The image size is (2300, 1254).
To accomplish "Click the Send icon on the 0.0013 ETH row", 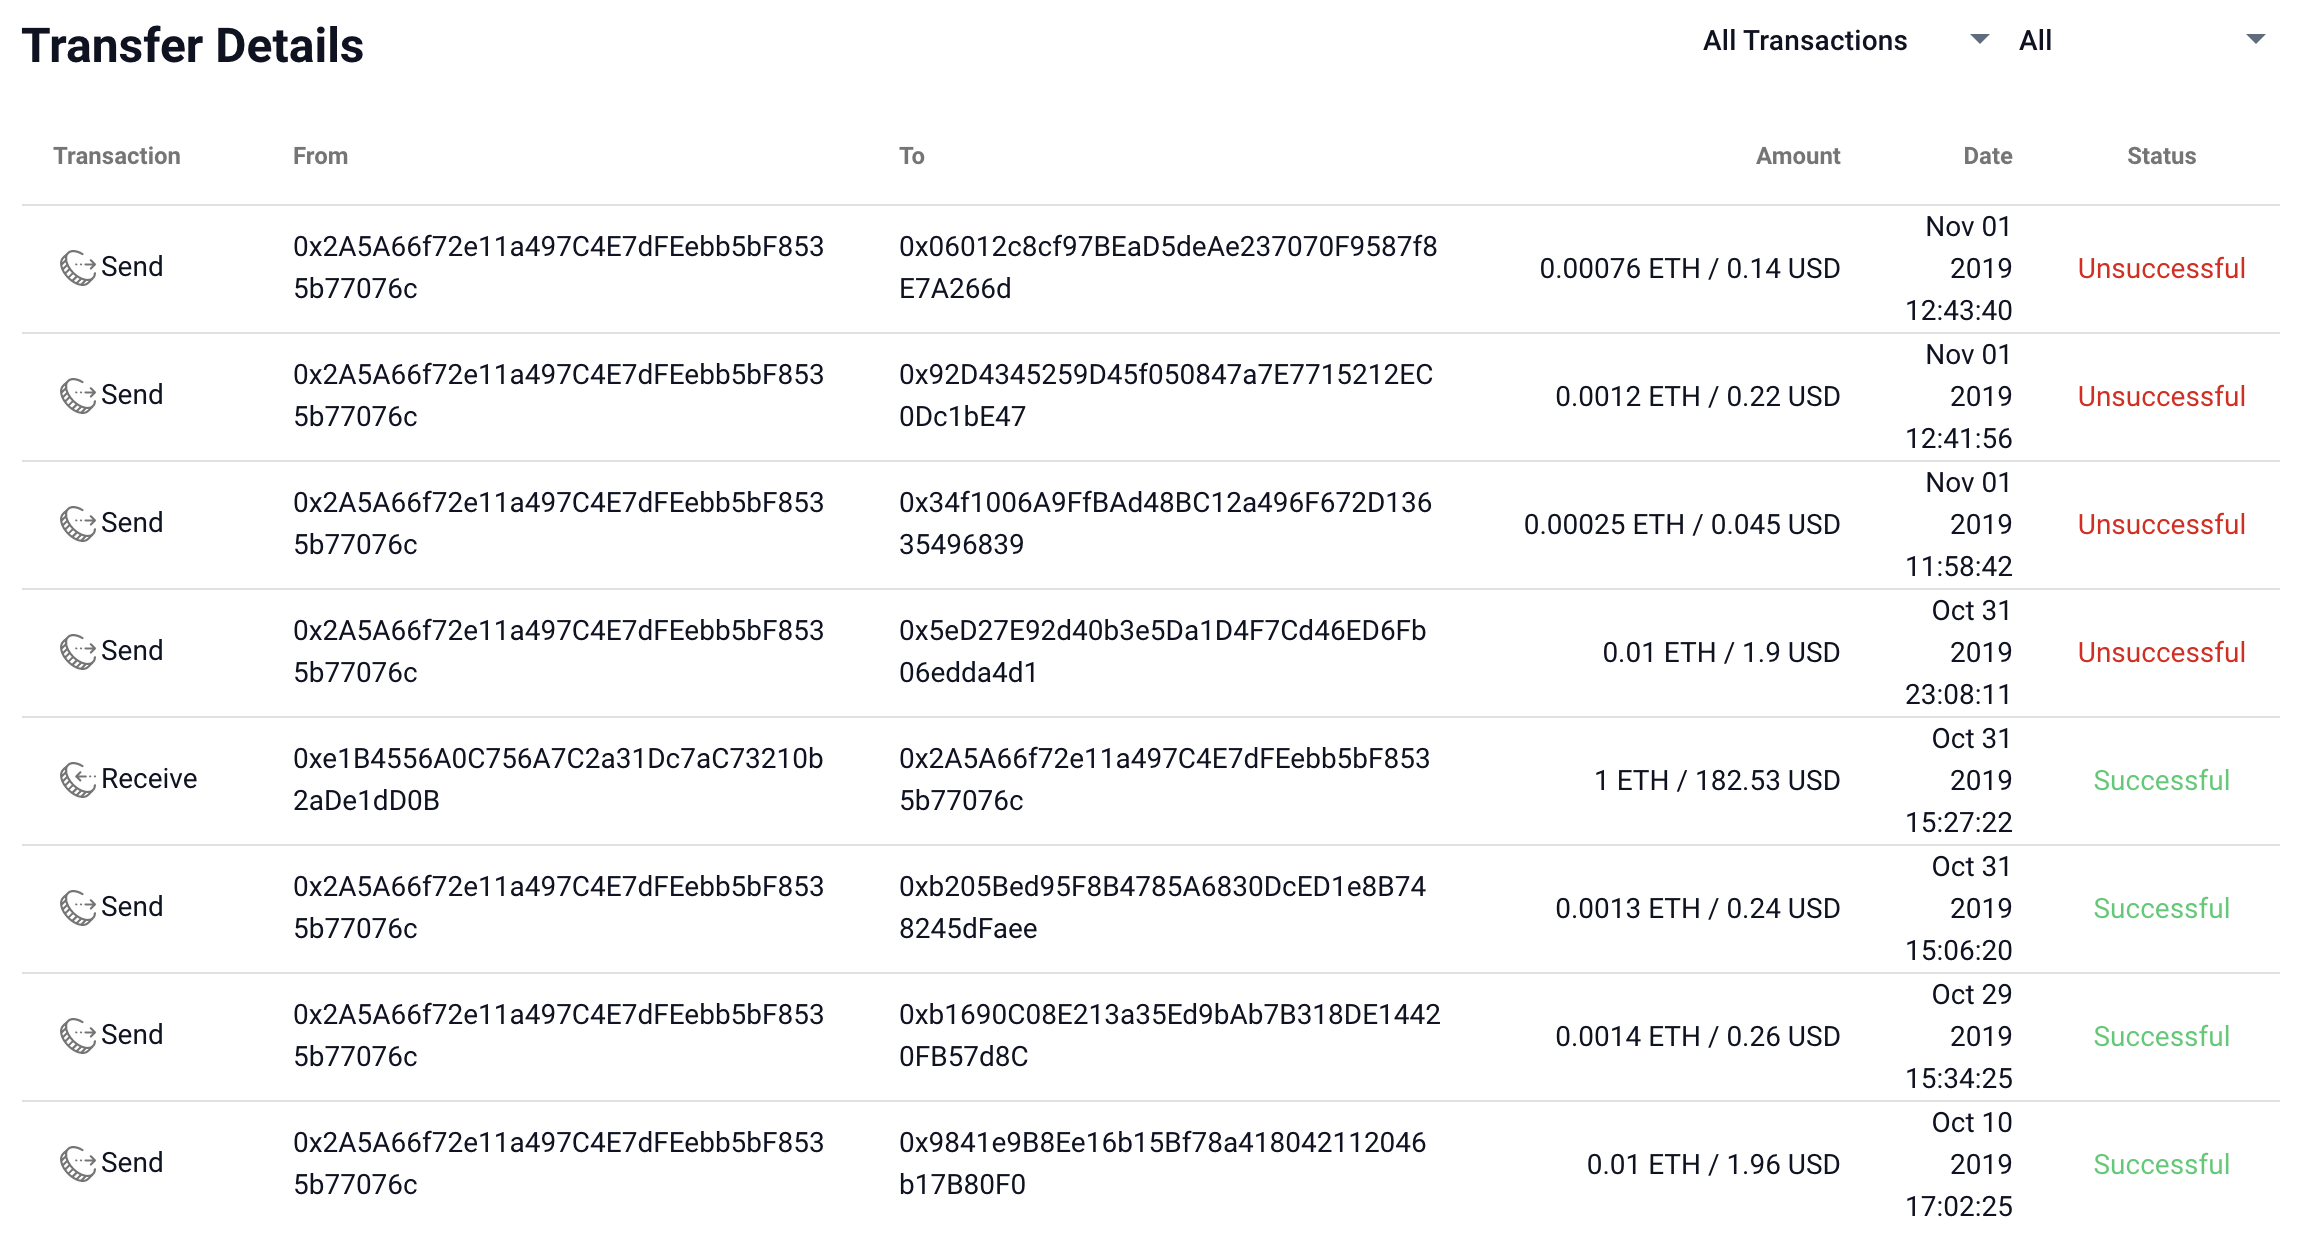I will [x=76, y=907].
